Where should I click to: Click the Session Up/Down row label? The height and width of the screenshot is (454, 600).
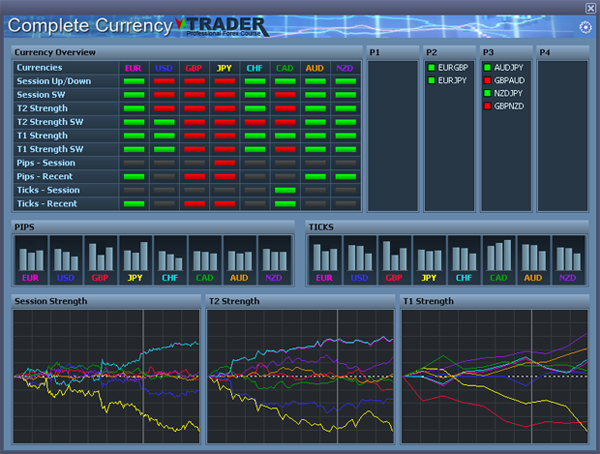click(x=54, y=81)
